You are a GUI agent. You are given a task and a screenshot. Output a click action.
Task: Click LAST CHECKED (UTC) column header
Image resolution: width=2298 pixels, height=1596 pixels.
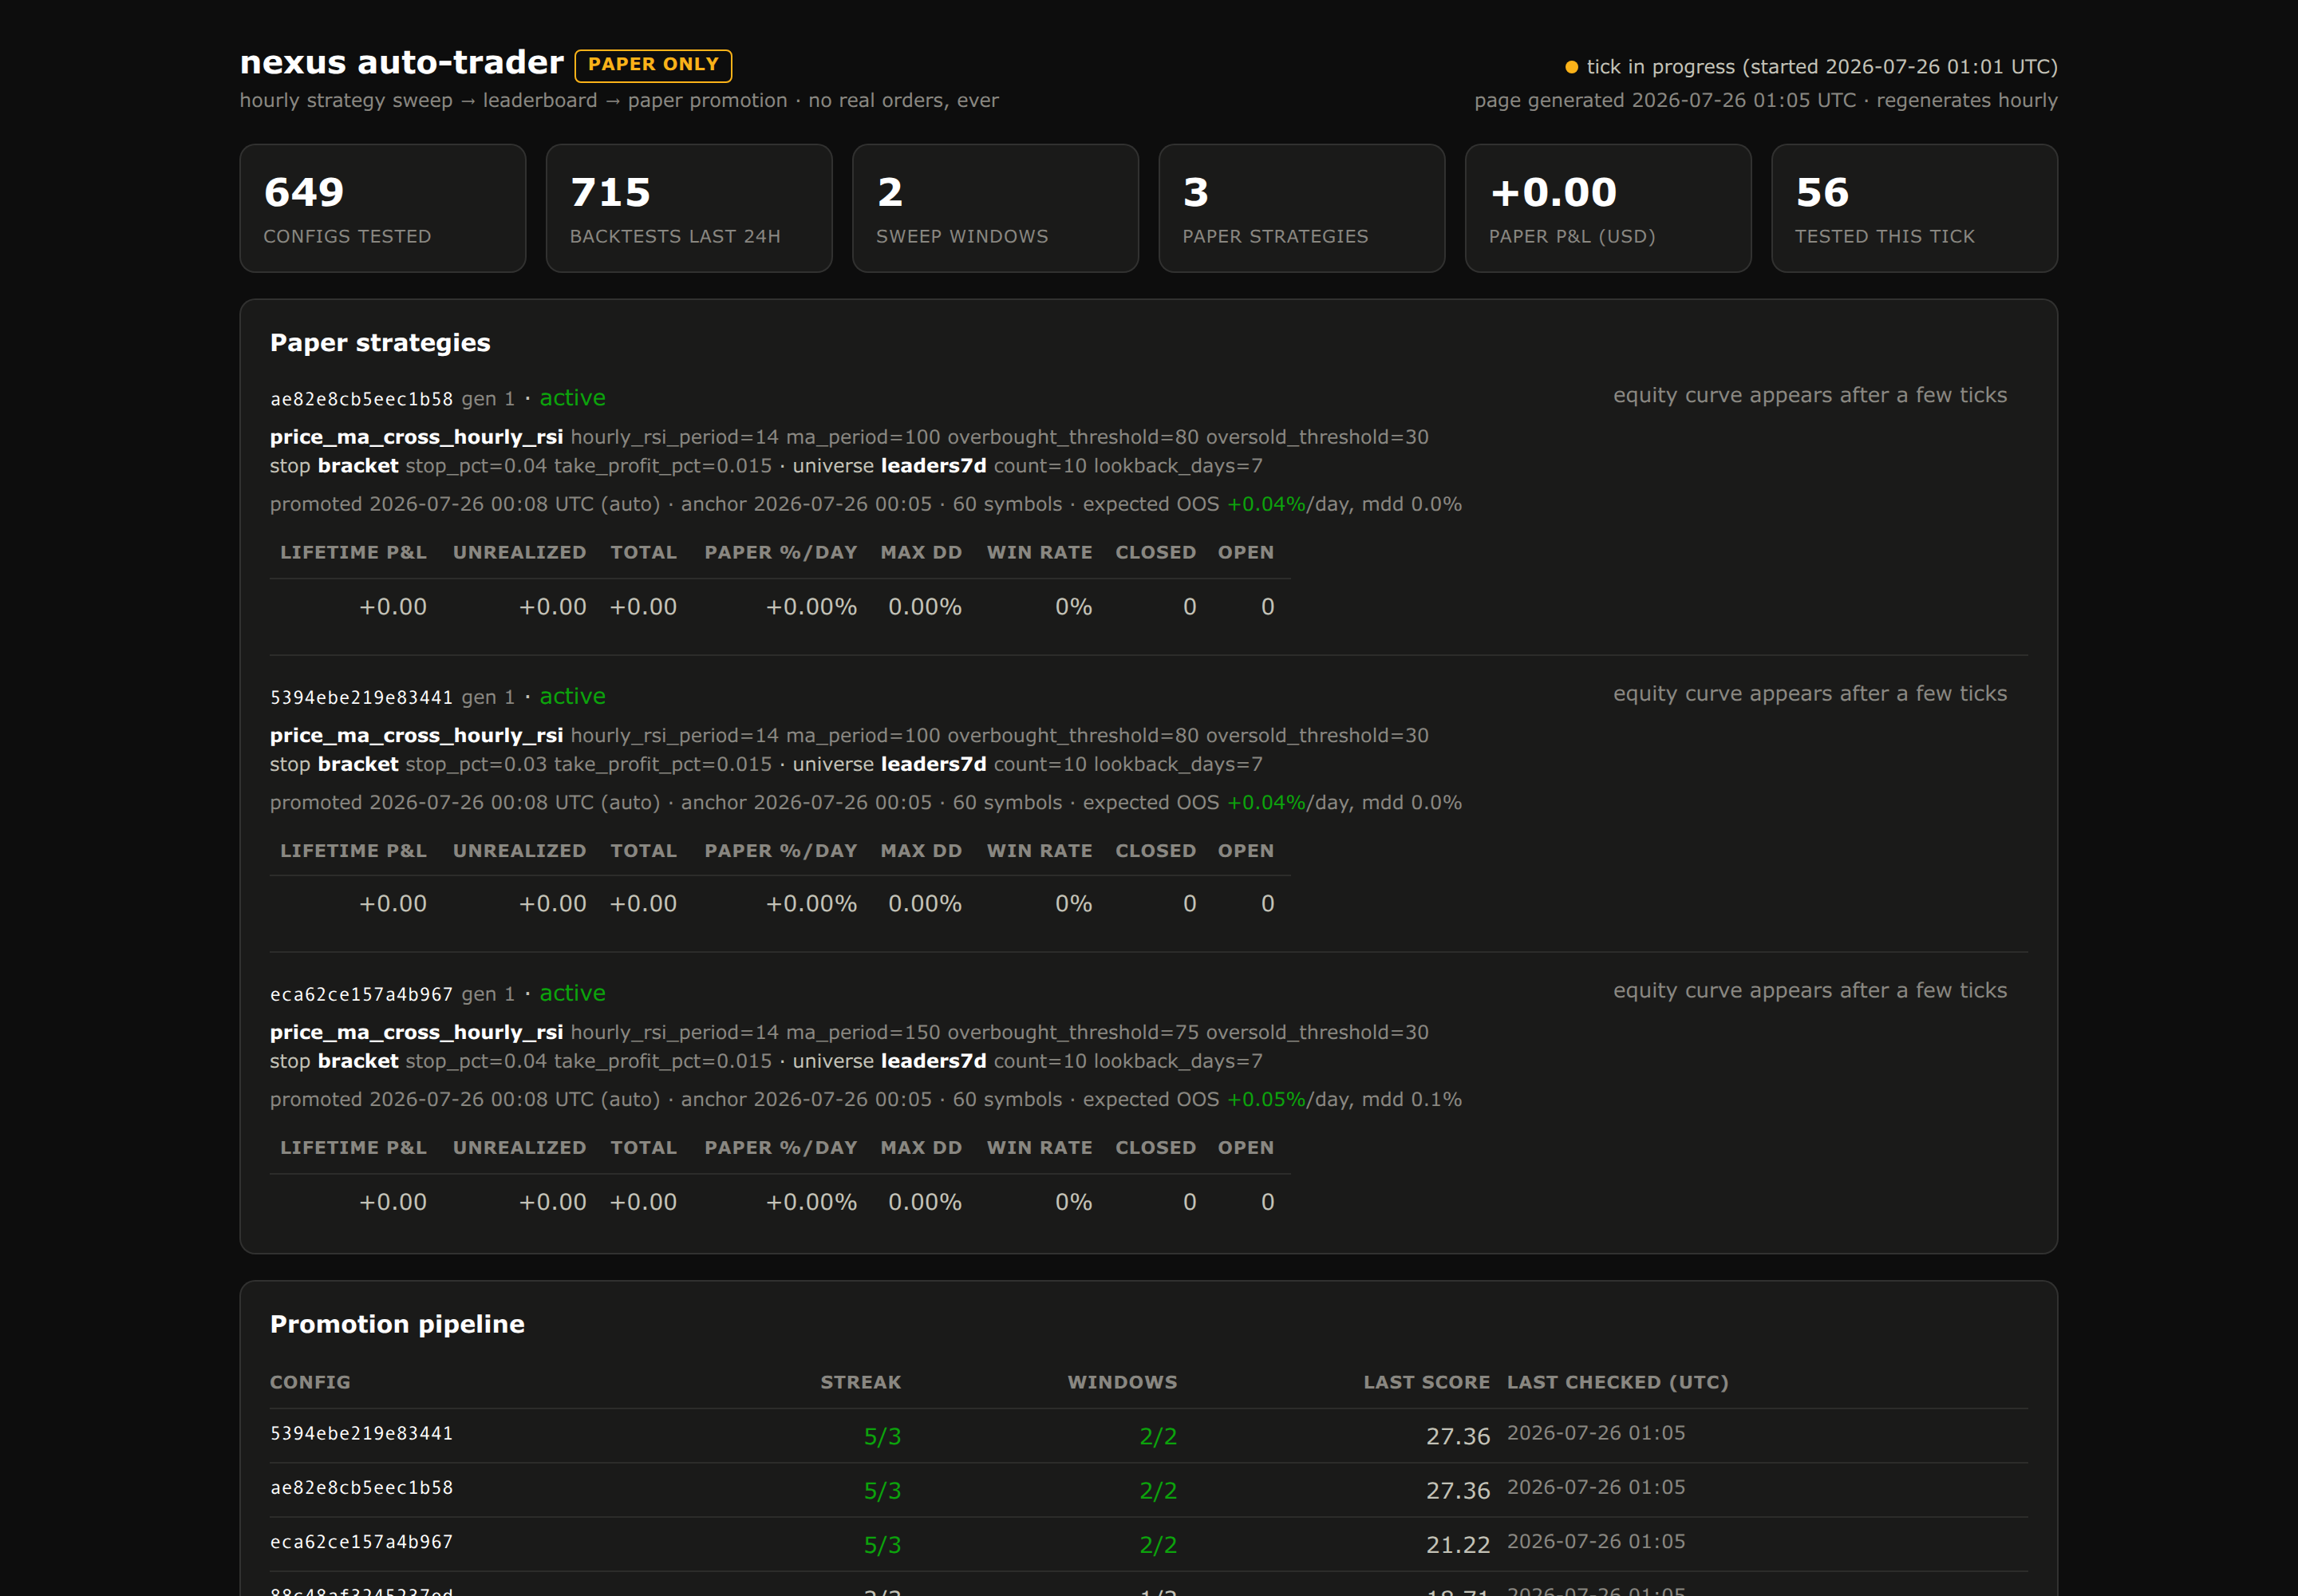point(1617,1382)
